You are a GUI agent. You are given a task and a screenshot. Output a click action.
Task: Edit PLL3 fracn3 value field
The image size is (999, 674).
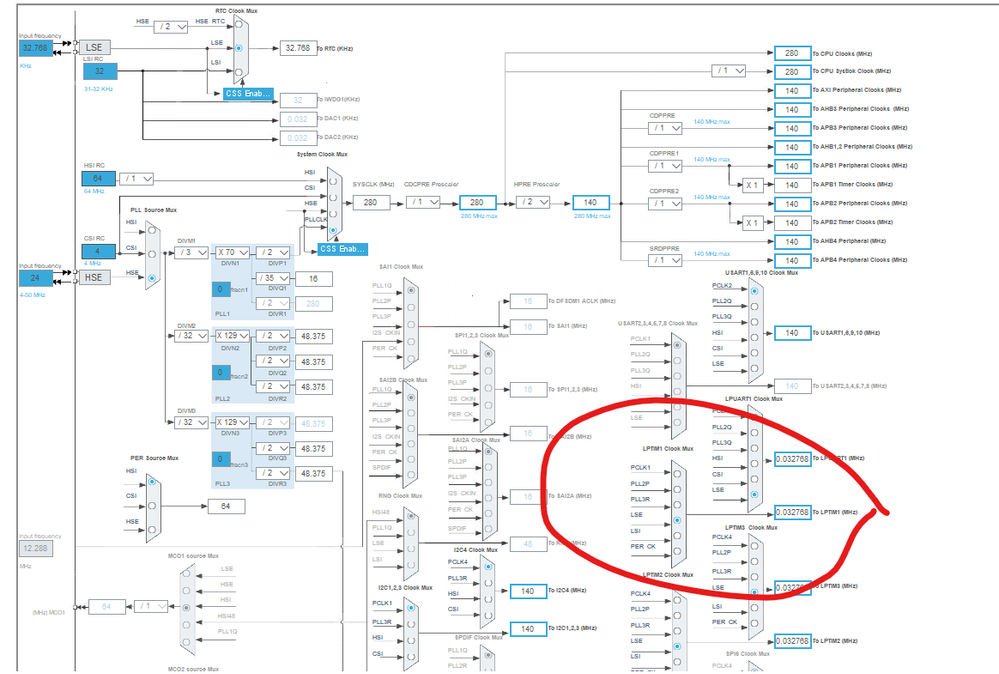tap(220, 459)
